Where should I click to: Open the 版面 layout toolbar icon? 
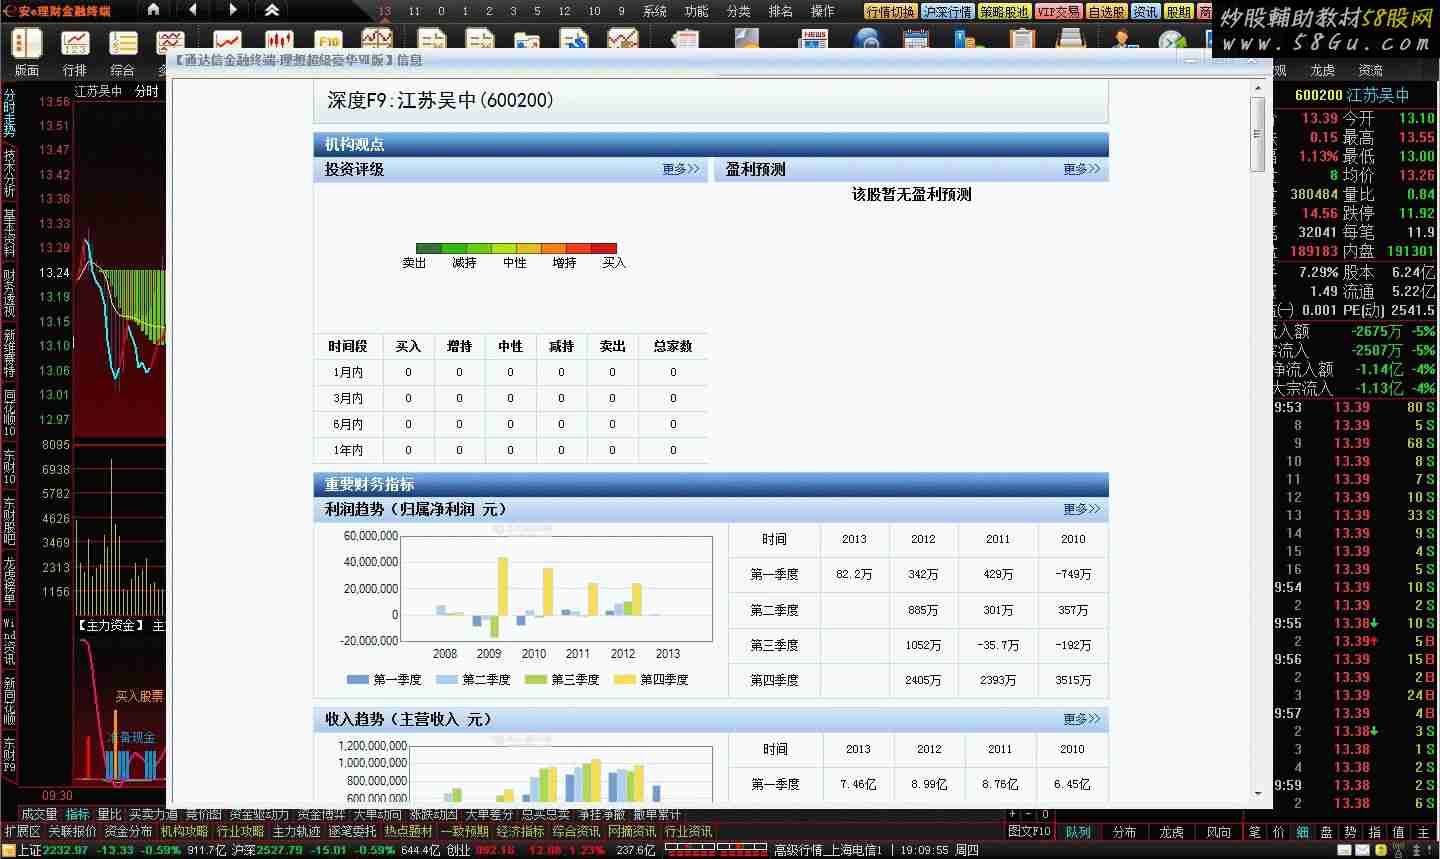(x=26, y=52)
